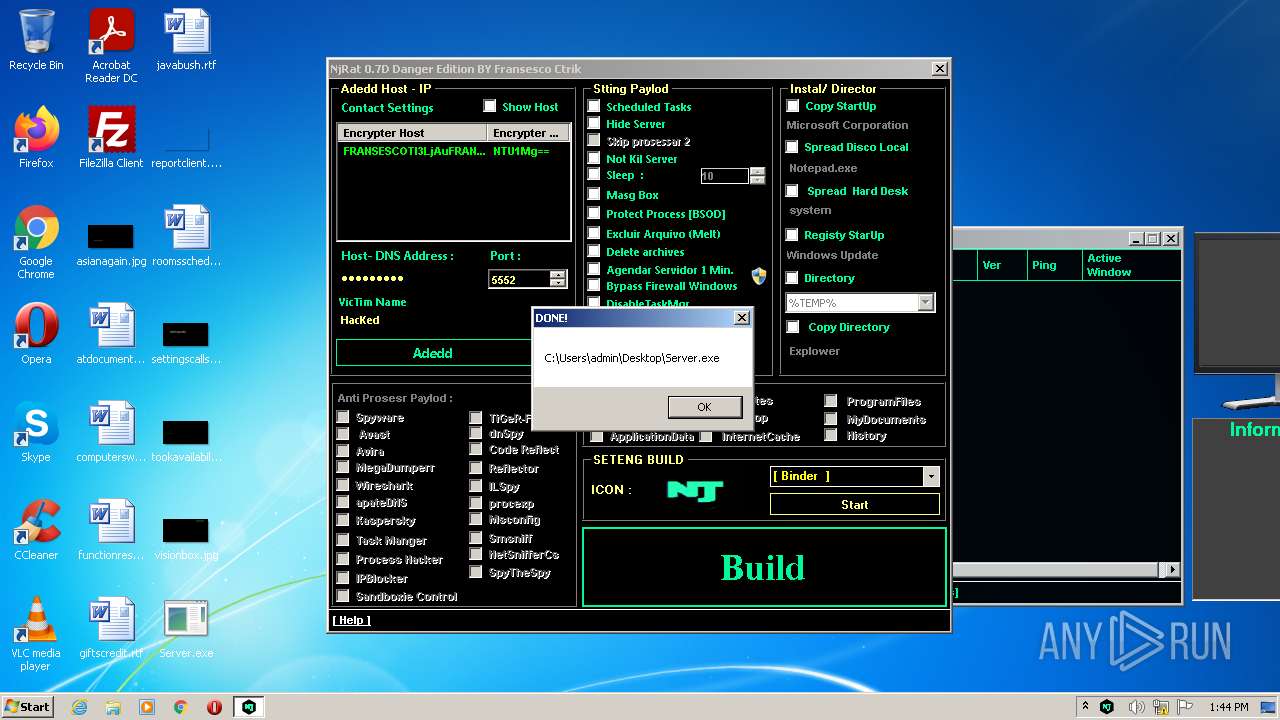Launch FileZilla Client from desktop
The height and width of the screenshot is (720, 1280).
point(111,138)
